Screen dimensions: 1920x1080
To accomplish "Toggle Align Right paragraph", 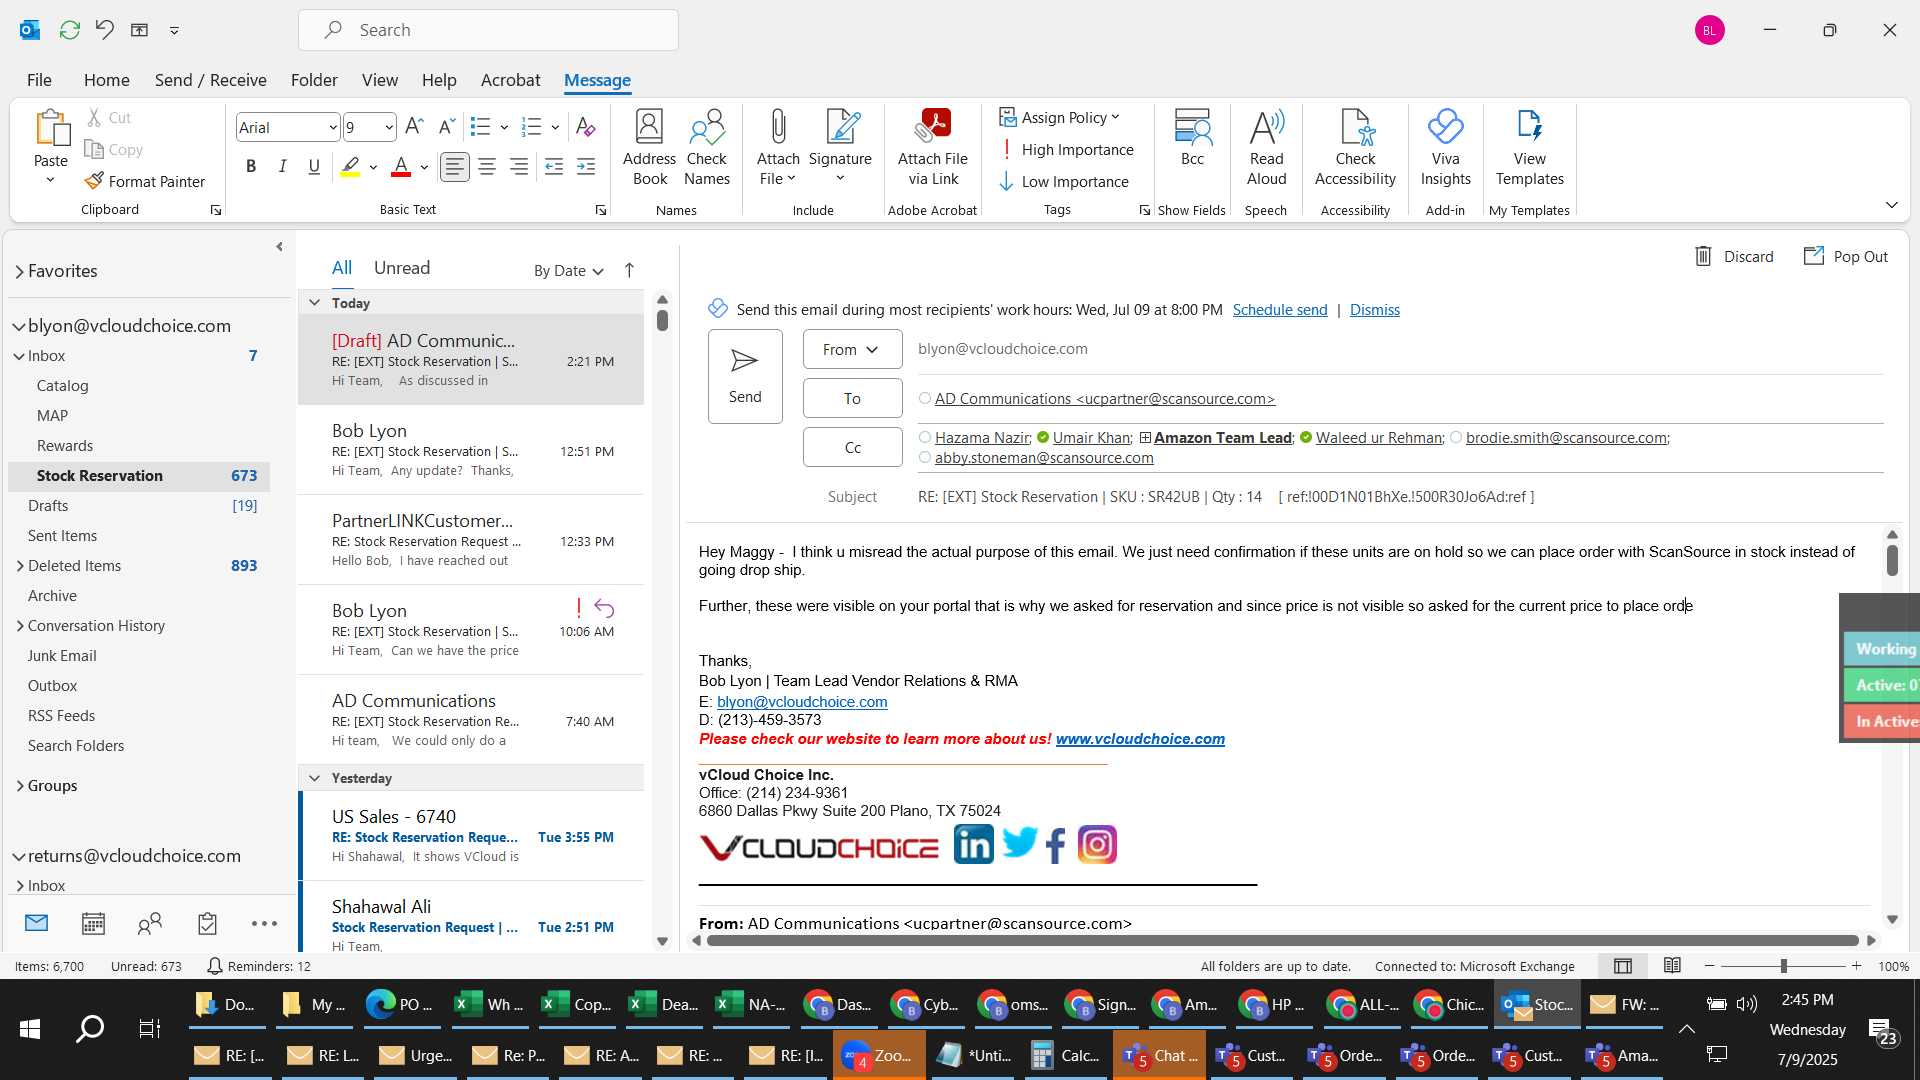I will (x=519, y=167).
